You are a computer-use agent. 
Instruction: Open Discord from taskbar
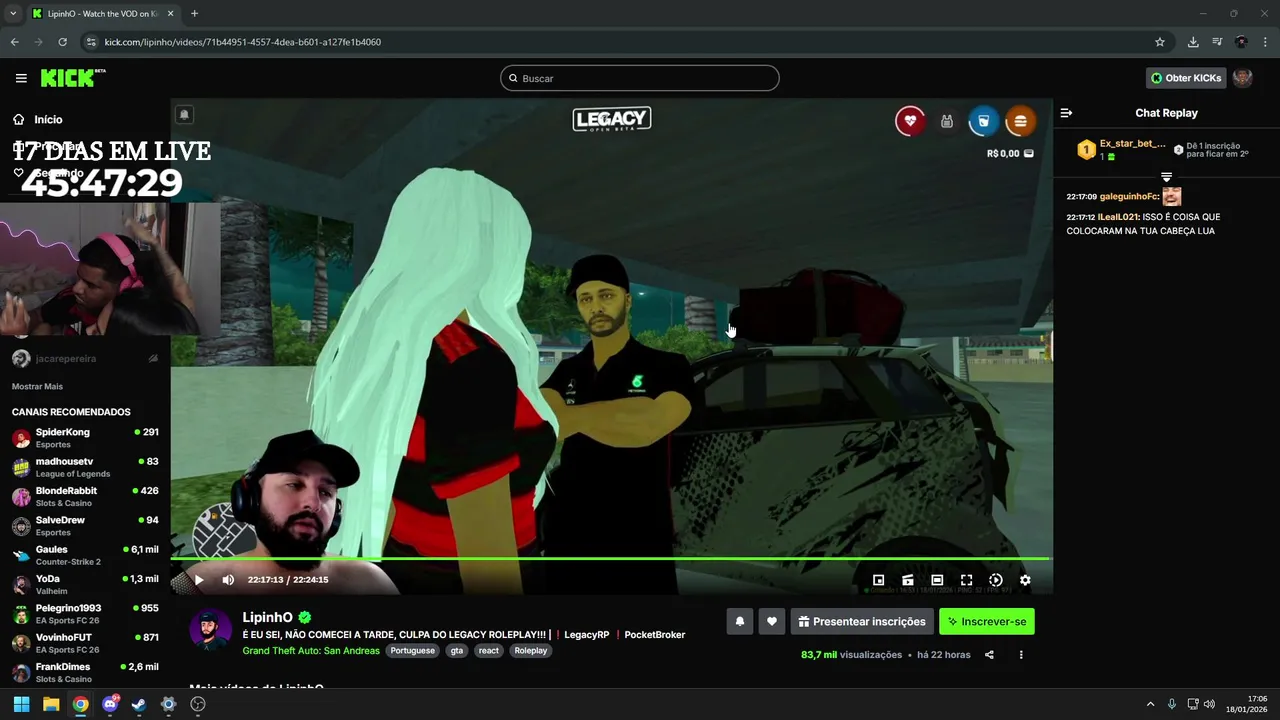(x=110, y=704)
